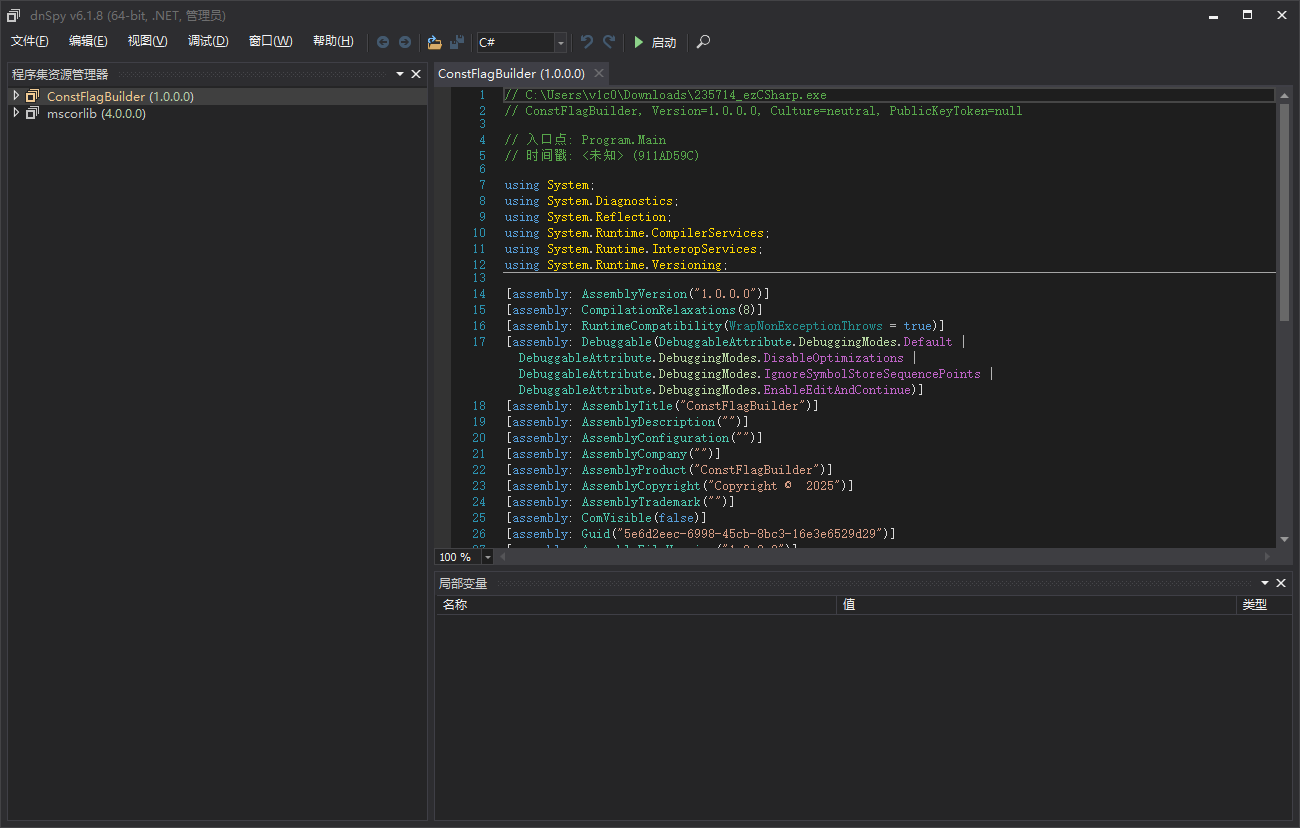Open the 文件 (File) menu
1300x828 pixels.
coord(29,41)
